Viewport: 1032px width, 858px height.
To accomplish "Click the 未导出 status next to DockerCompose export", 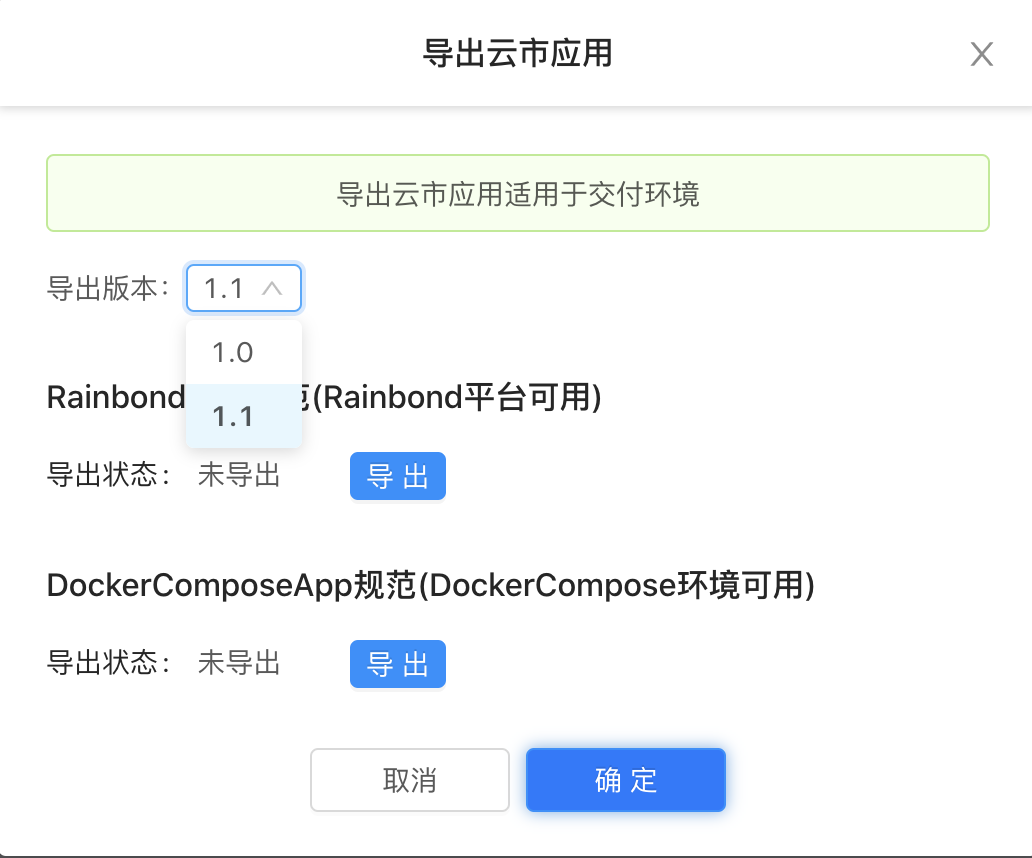I will point(237,663).
